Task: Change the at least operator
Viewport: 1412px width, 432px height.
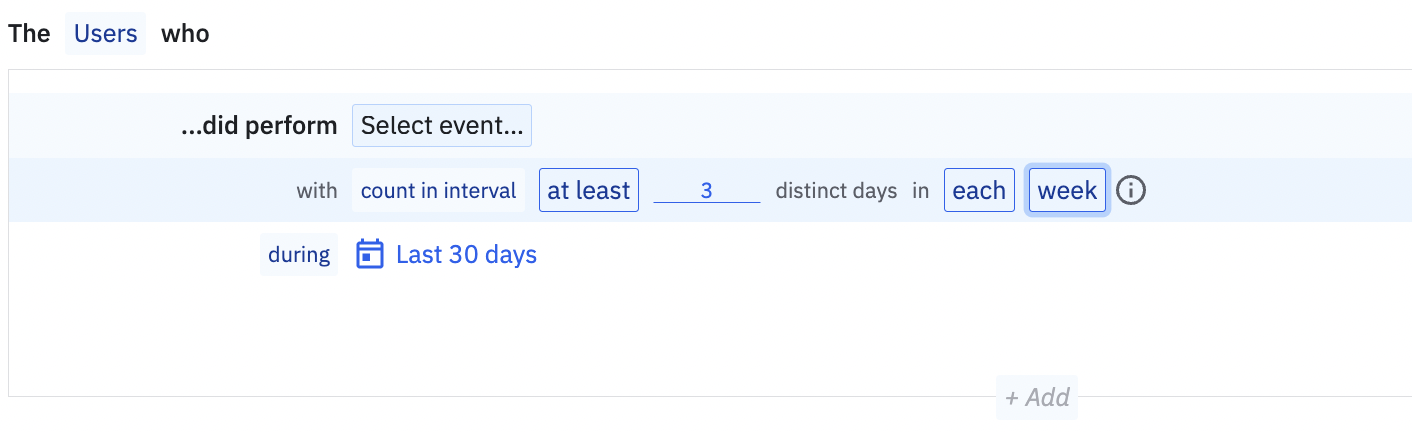Action: 588,190
